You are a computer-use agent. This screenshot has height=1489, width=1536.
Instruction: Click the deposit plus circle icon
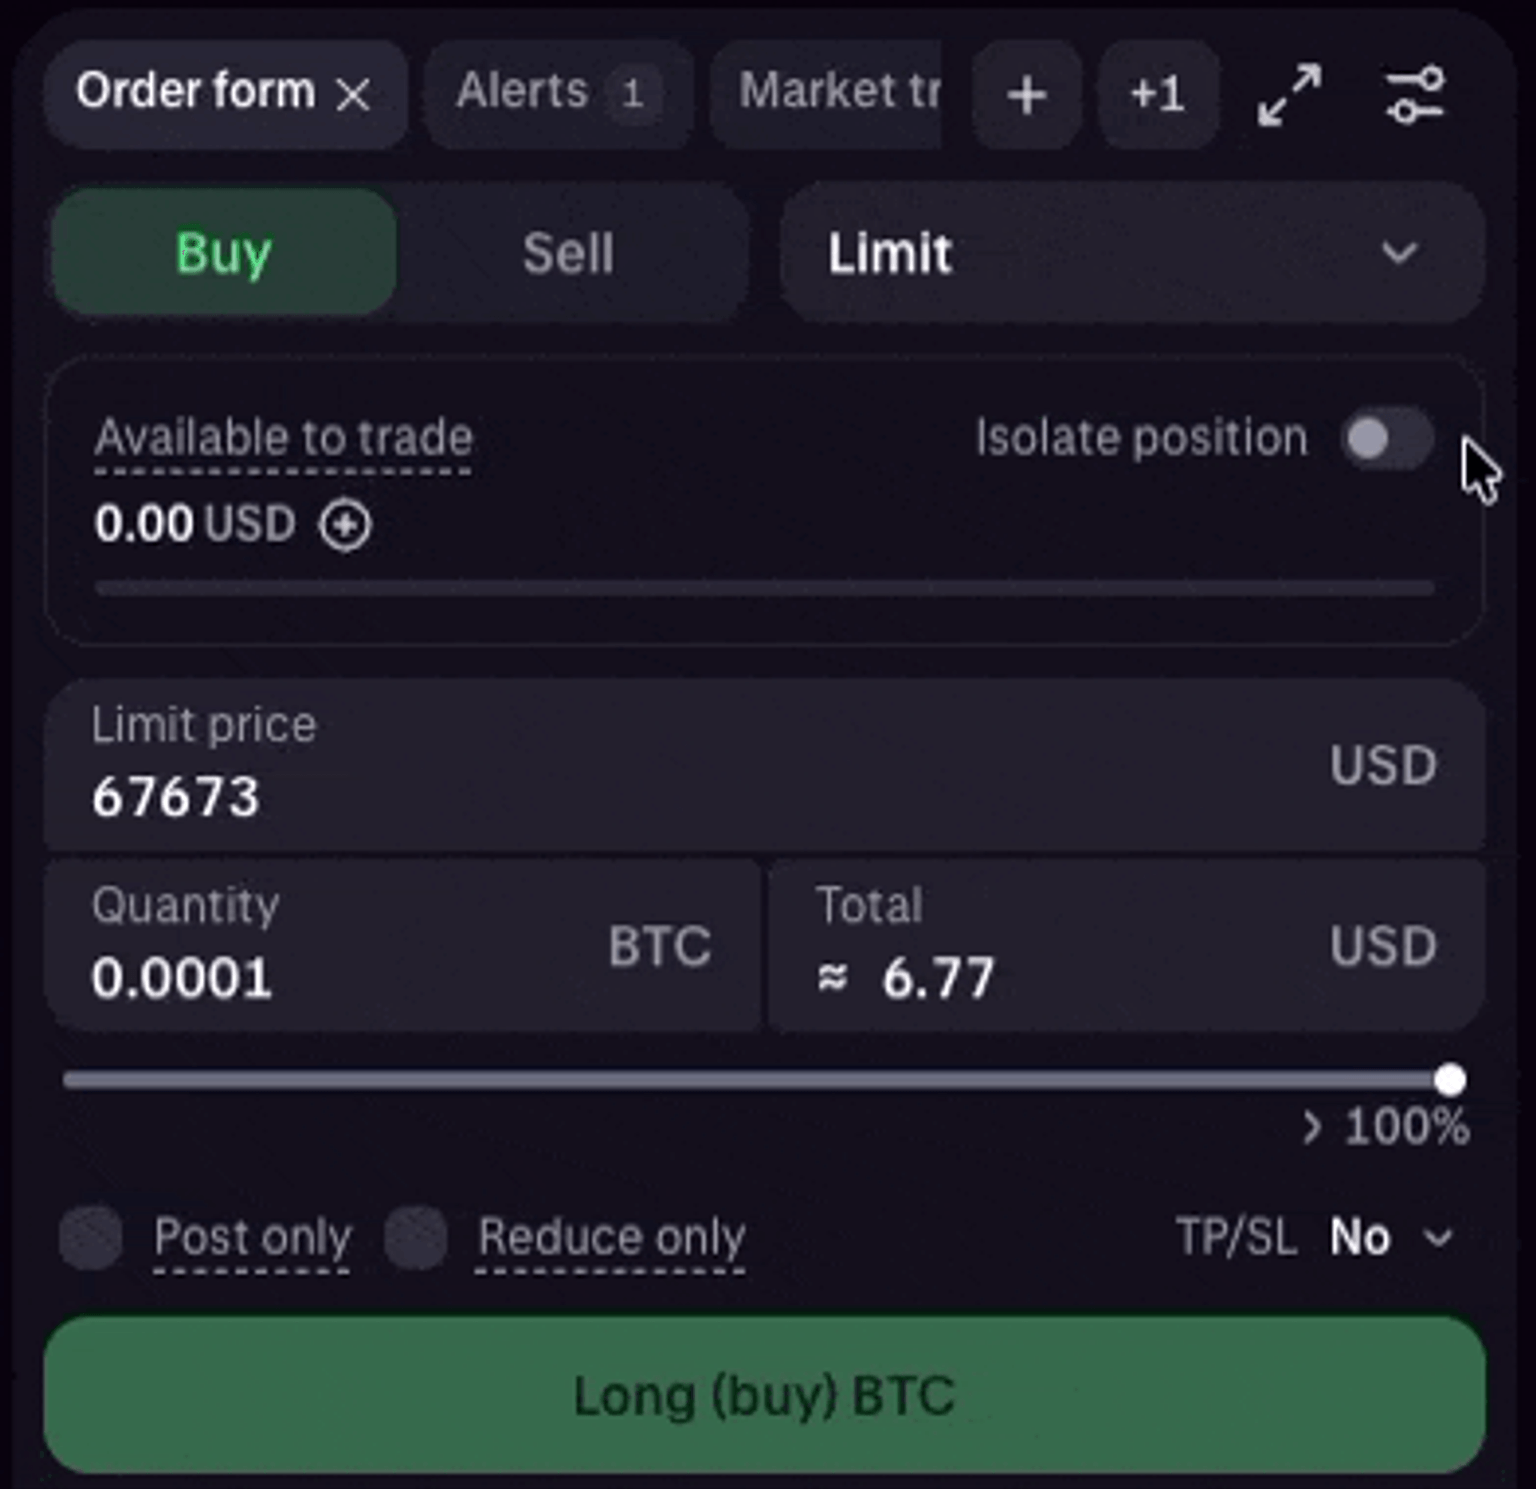[345, 525]
